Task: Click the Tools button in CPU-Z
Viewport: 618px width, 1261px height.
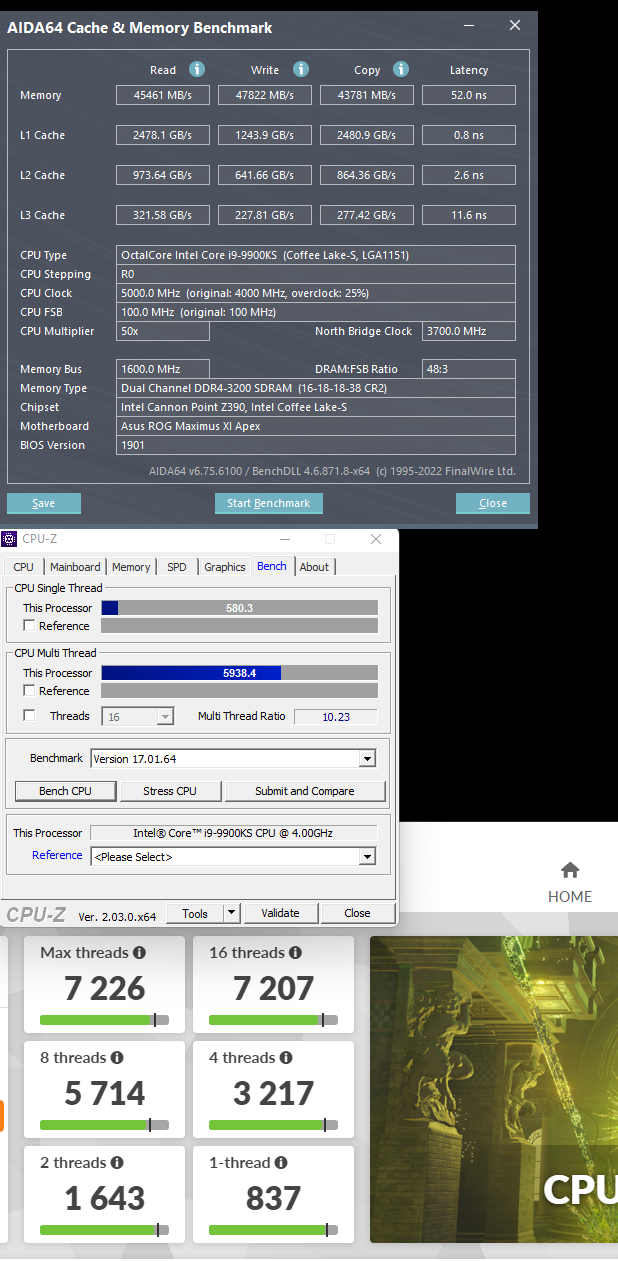Action: tap(195, 913)
